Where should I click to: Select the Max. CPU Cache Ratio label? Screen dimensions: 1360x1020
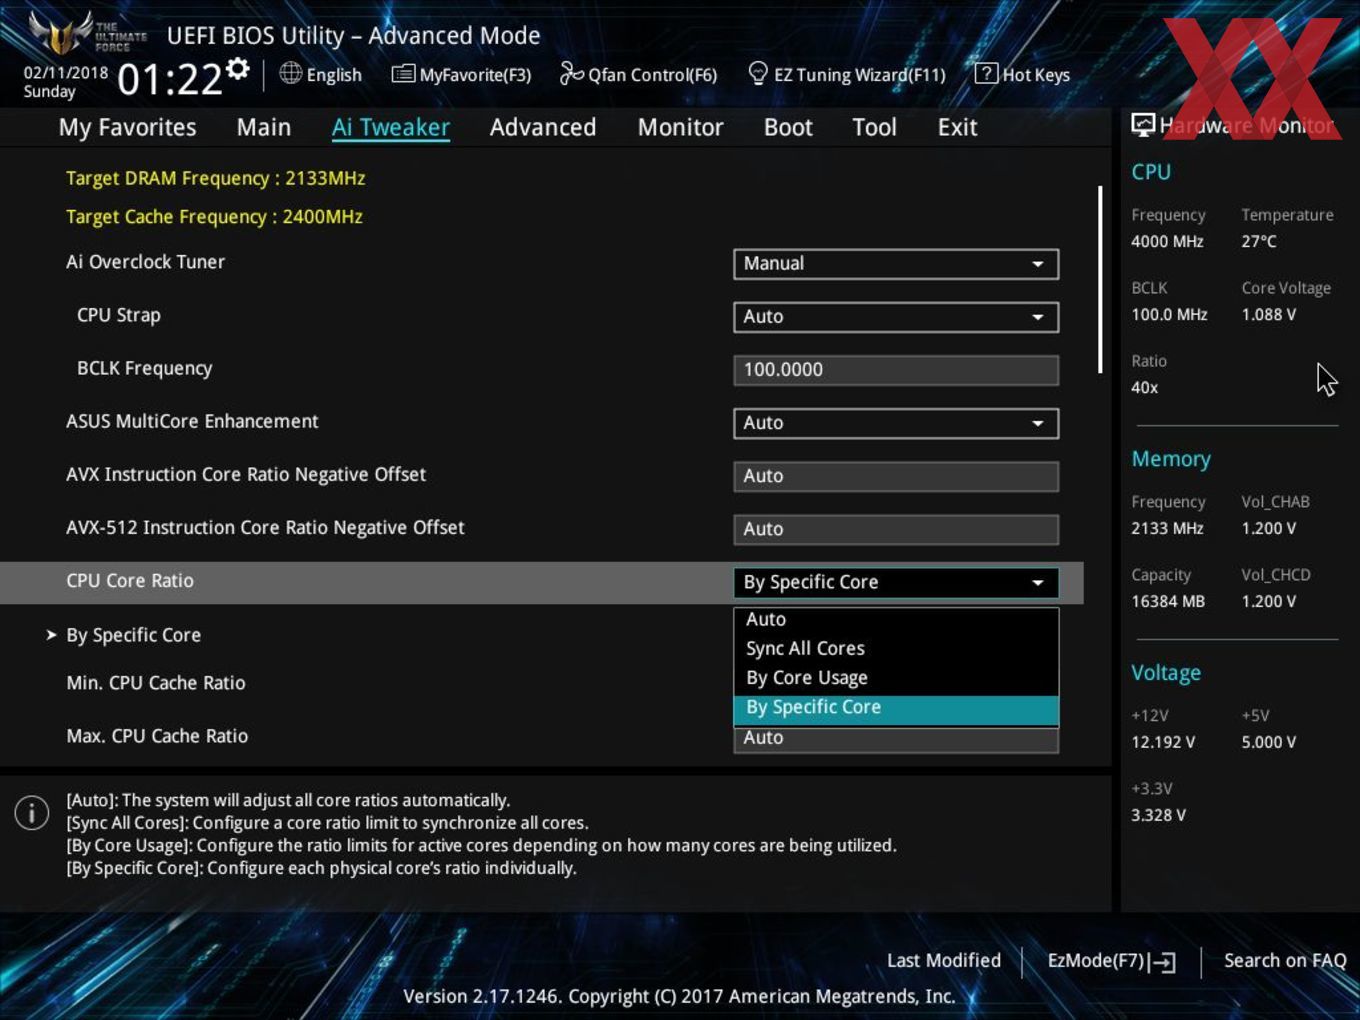click(157, 736)
